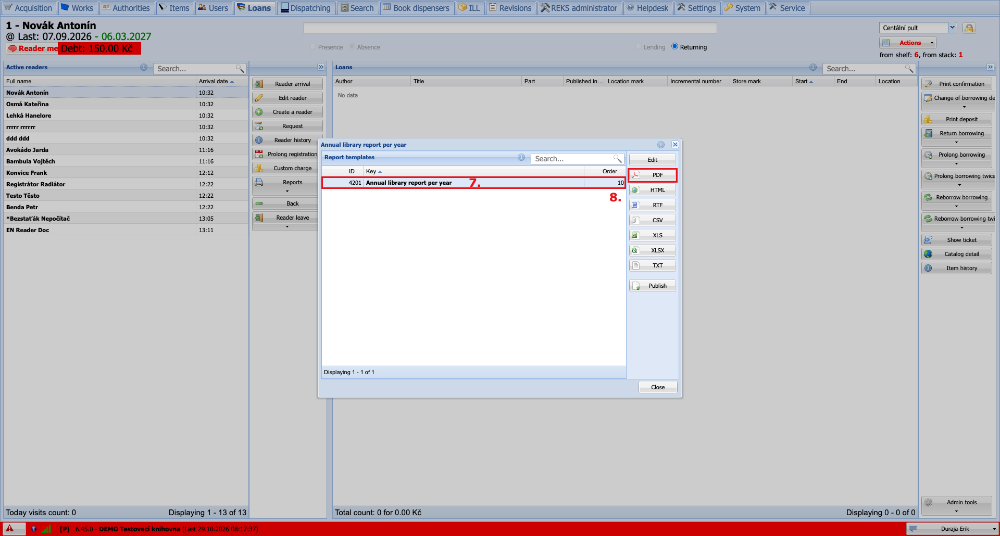
Task: Export the report as RTF
Action: tap(652, 205)
